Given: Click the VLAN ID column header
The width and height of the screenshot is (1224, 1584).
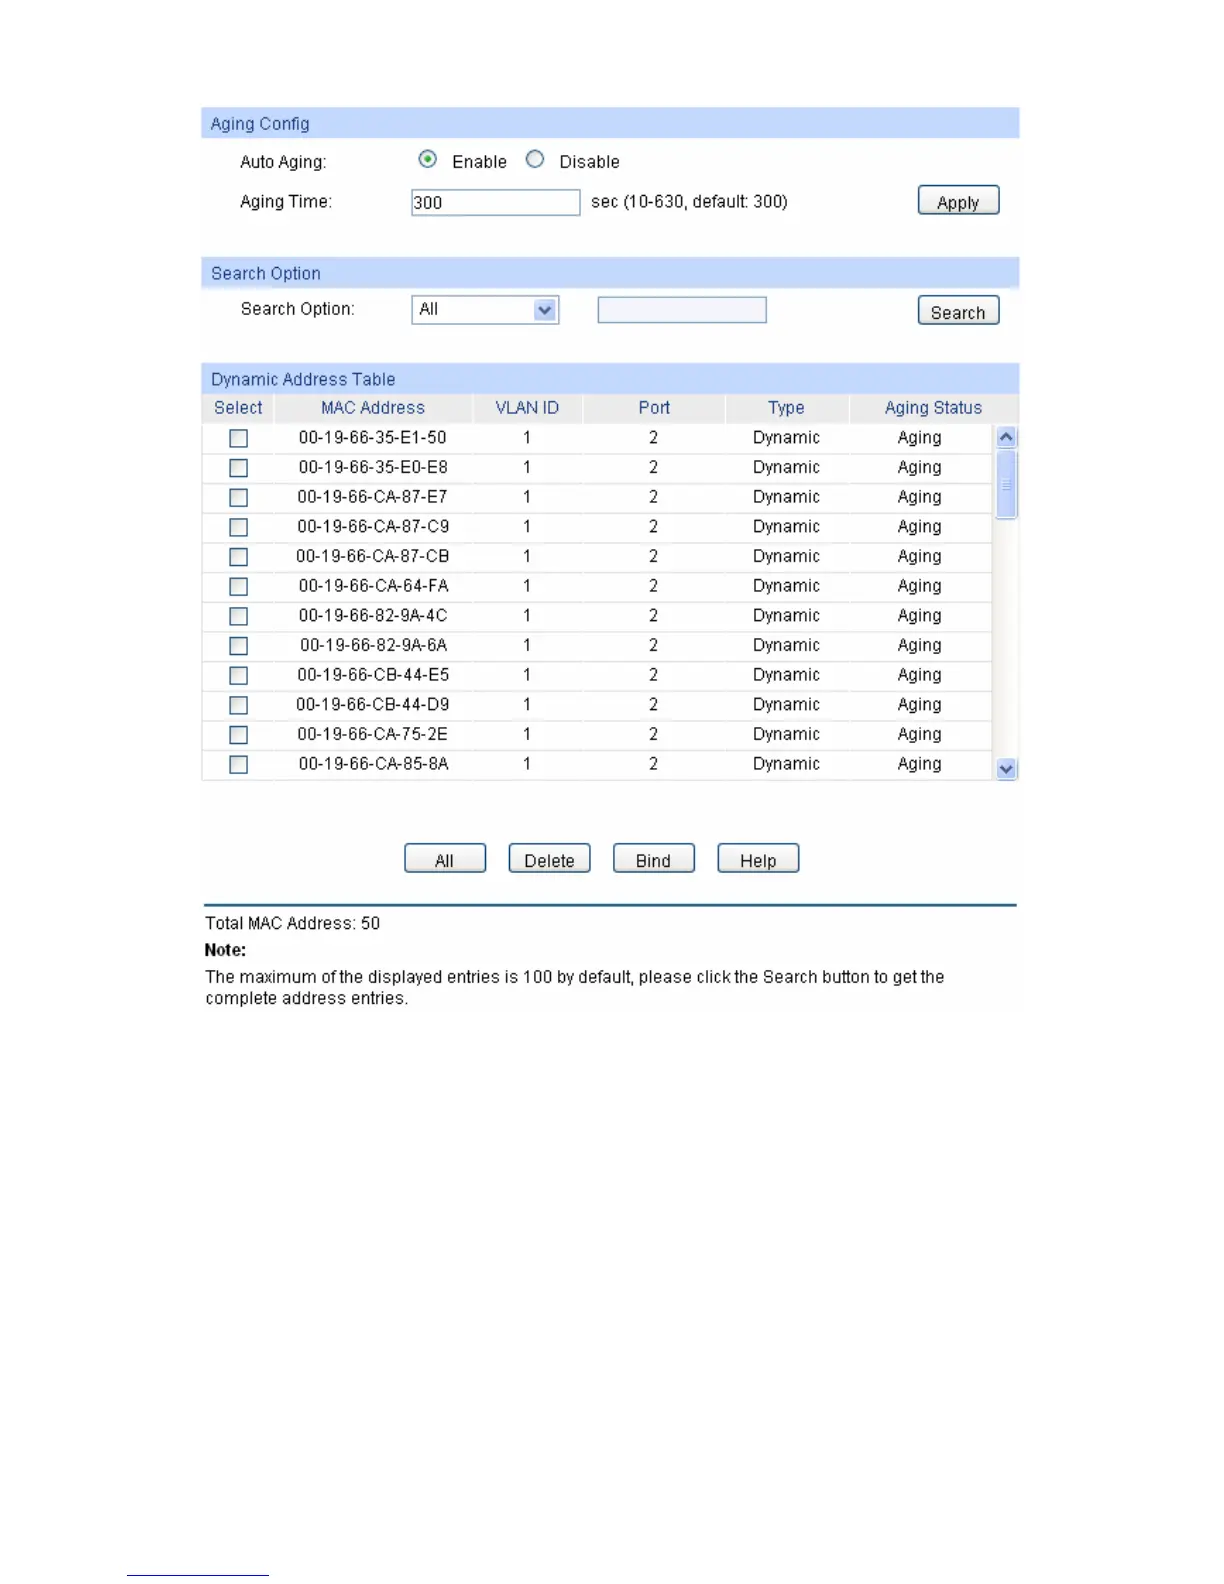Looking at the screenshot, I should 527,408.
